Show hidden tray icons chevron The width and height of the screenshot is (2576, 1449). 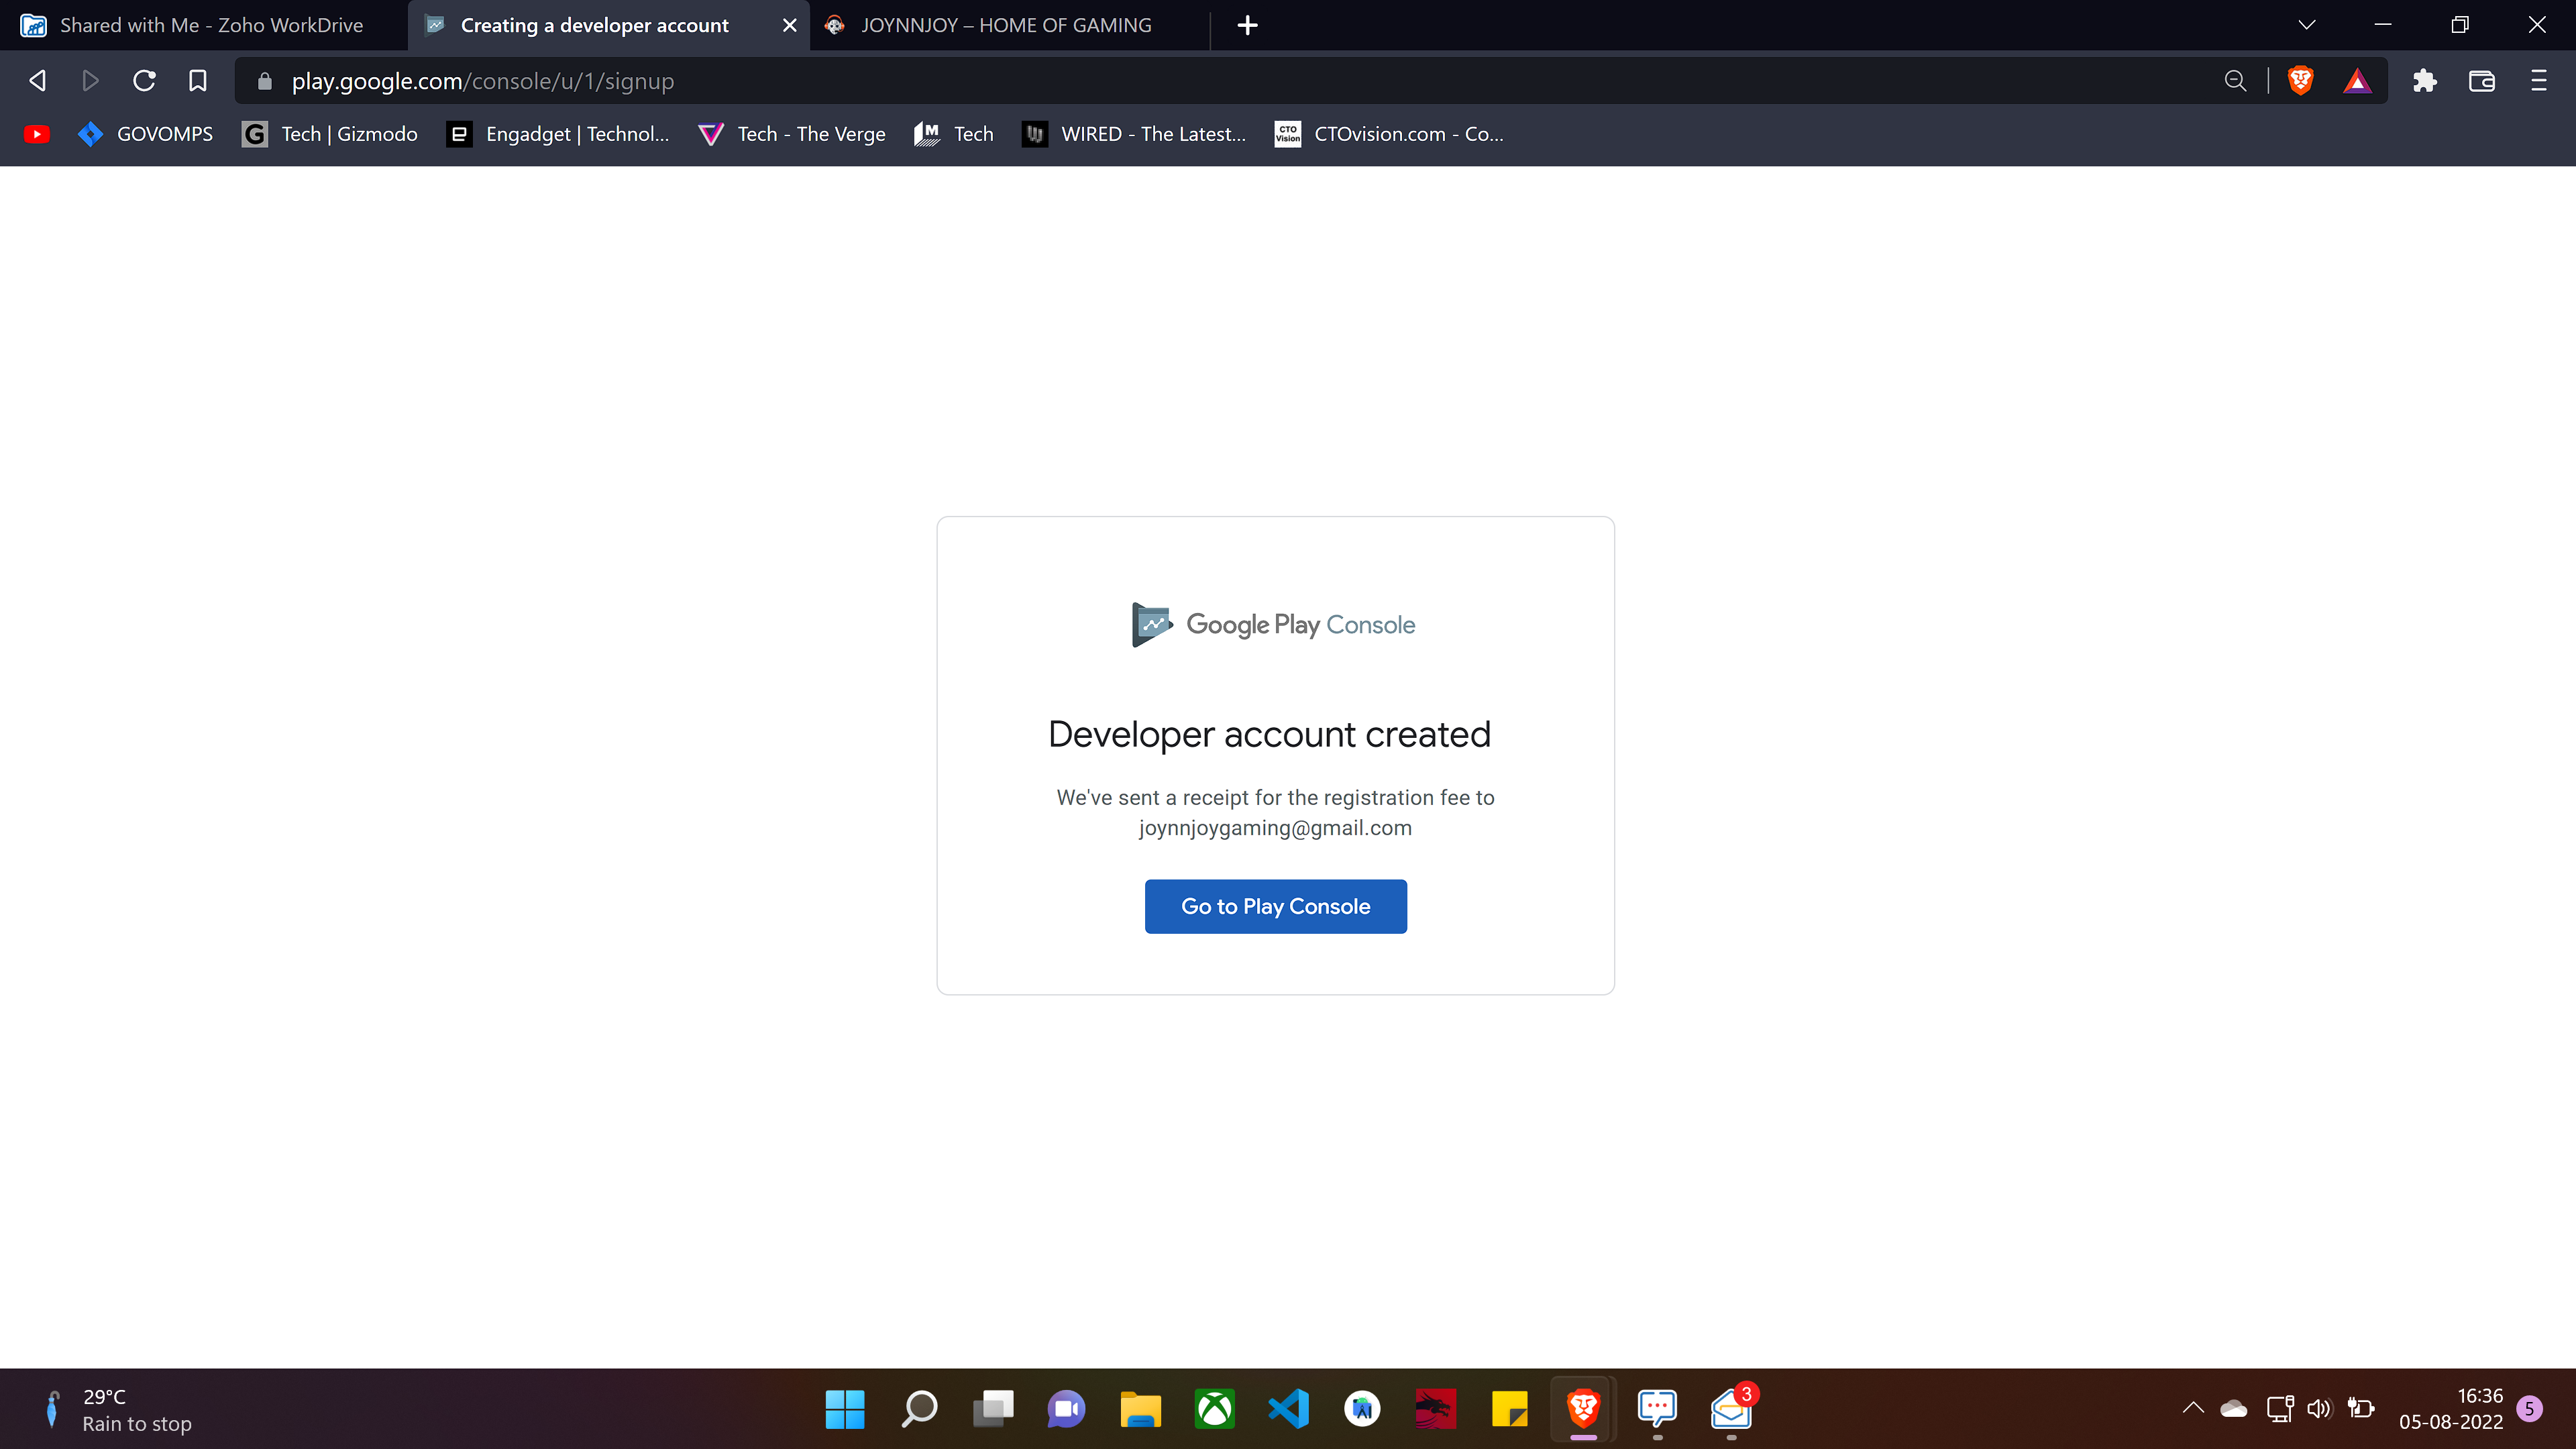pyautogui.click(x=2193, y=1408)
